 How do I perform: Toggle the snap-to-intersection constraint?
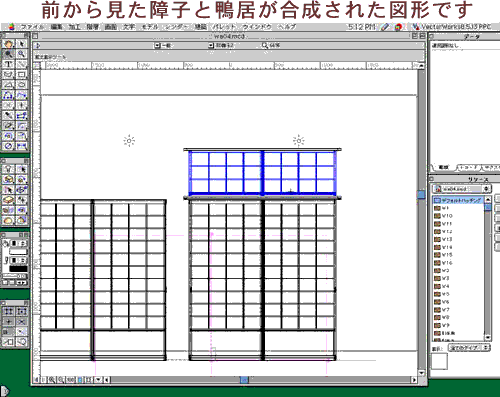click(x=22, y=321)
